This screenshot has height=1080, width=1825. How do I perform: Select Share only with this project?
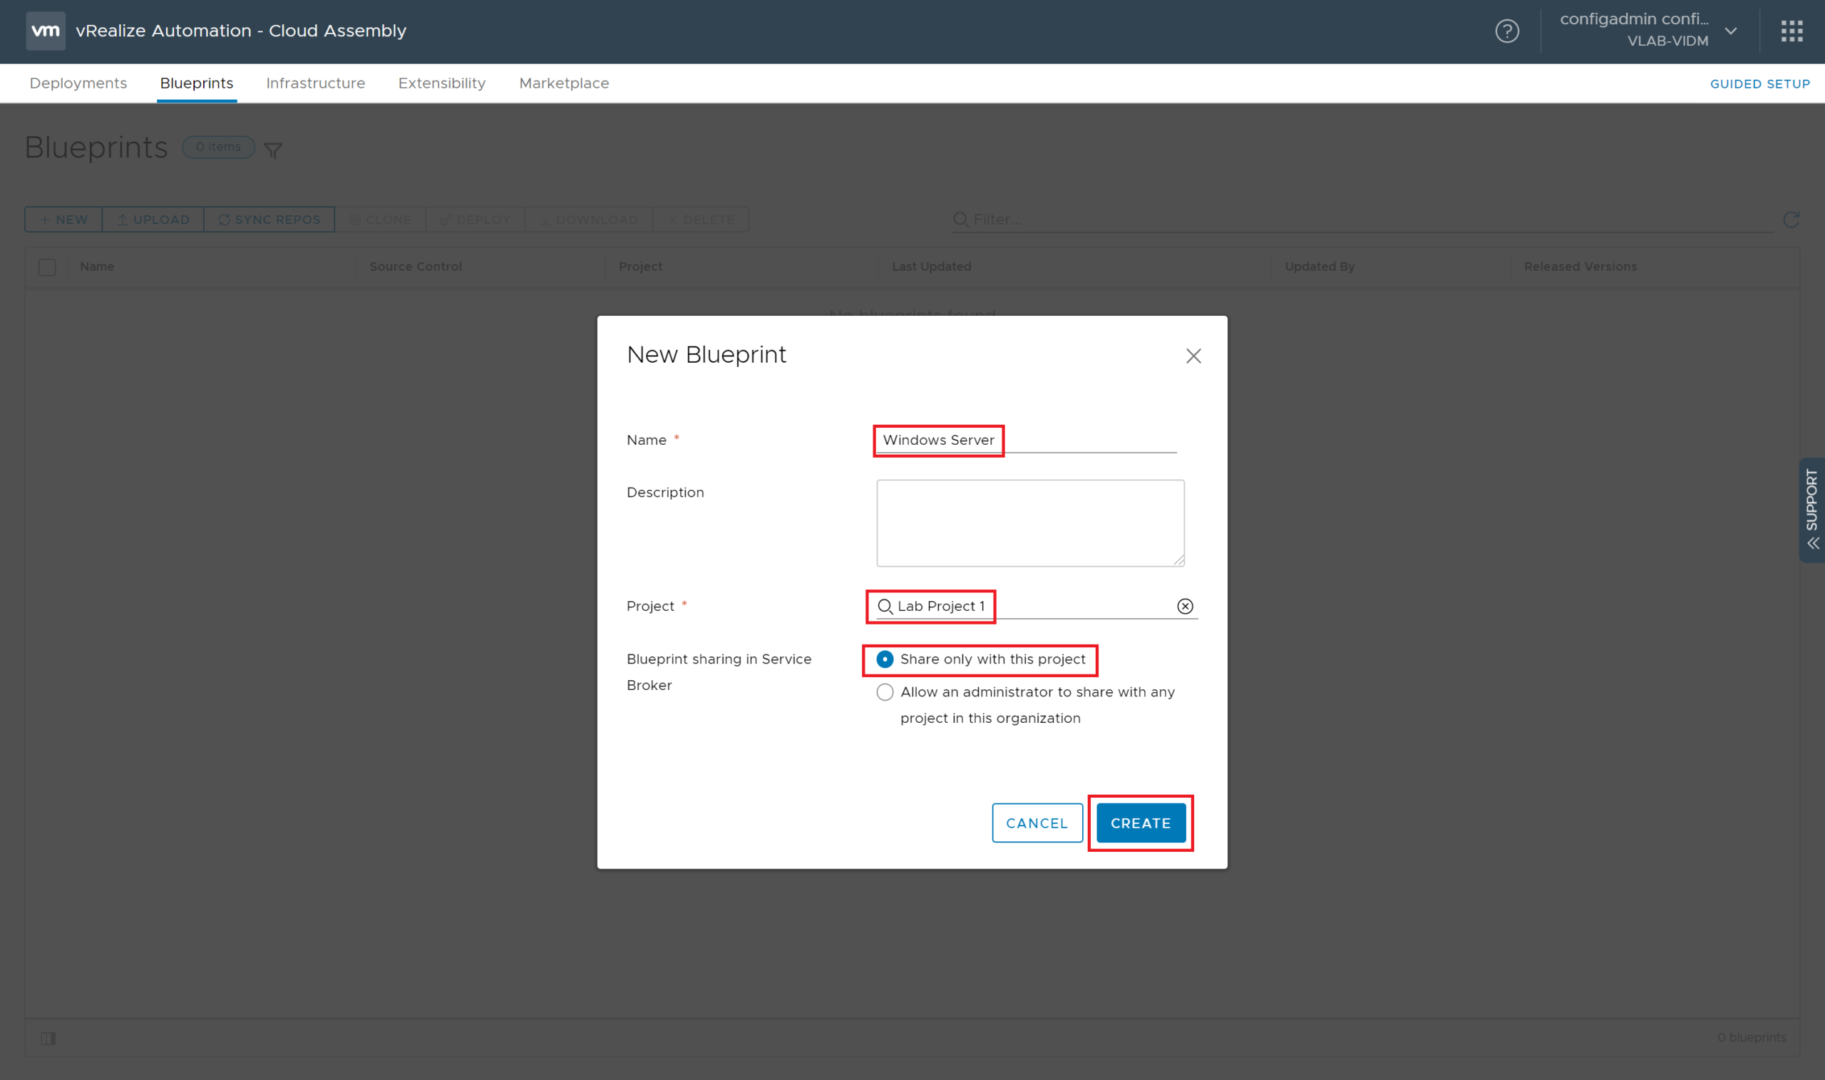click(885, 659)
